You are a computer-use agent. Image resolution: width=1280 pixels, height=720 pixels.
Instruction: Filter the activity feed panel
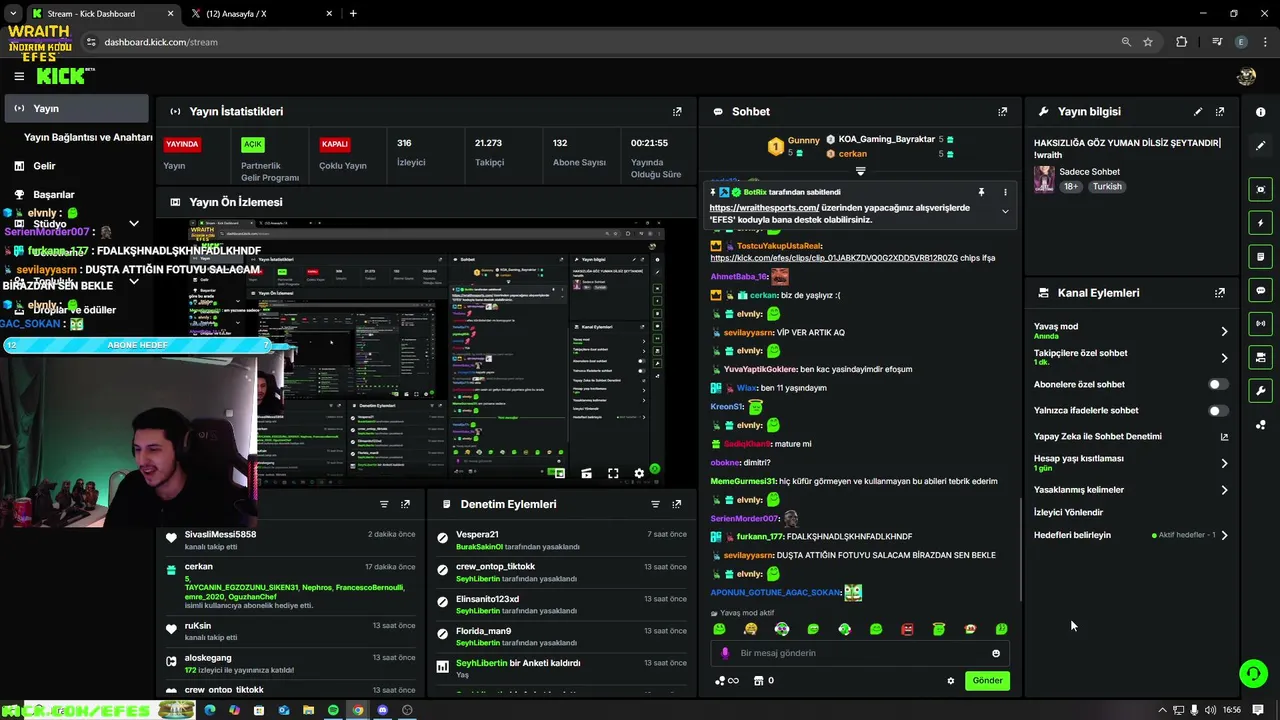click(384, 504)
